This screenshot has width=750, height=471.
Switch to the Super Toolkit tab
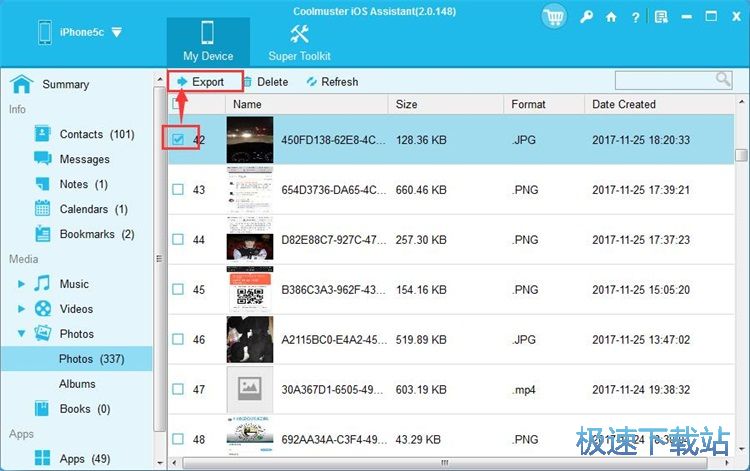click(x=299, y=42)
